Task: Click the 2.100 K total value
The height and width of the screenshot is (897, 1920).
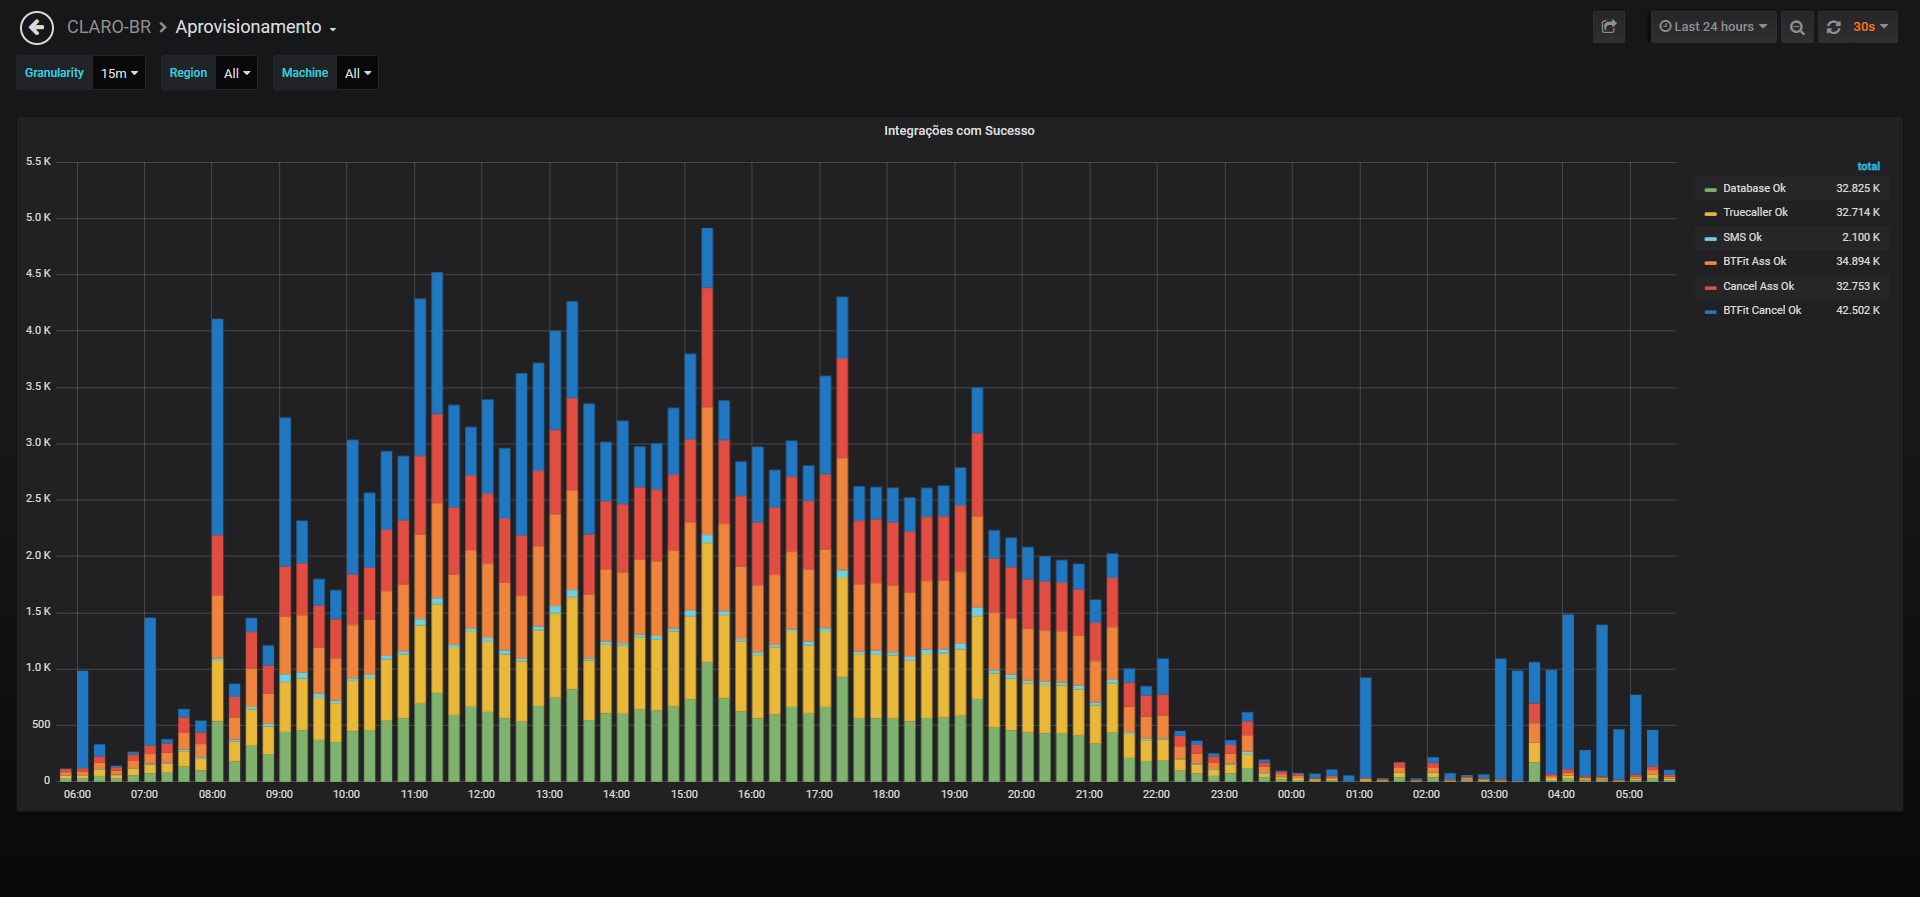Action: pos(1861,237)
